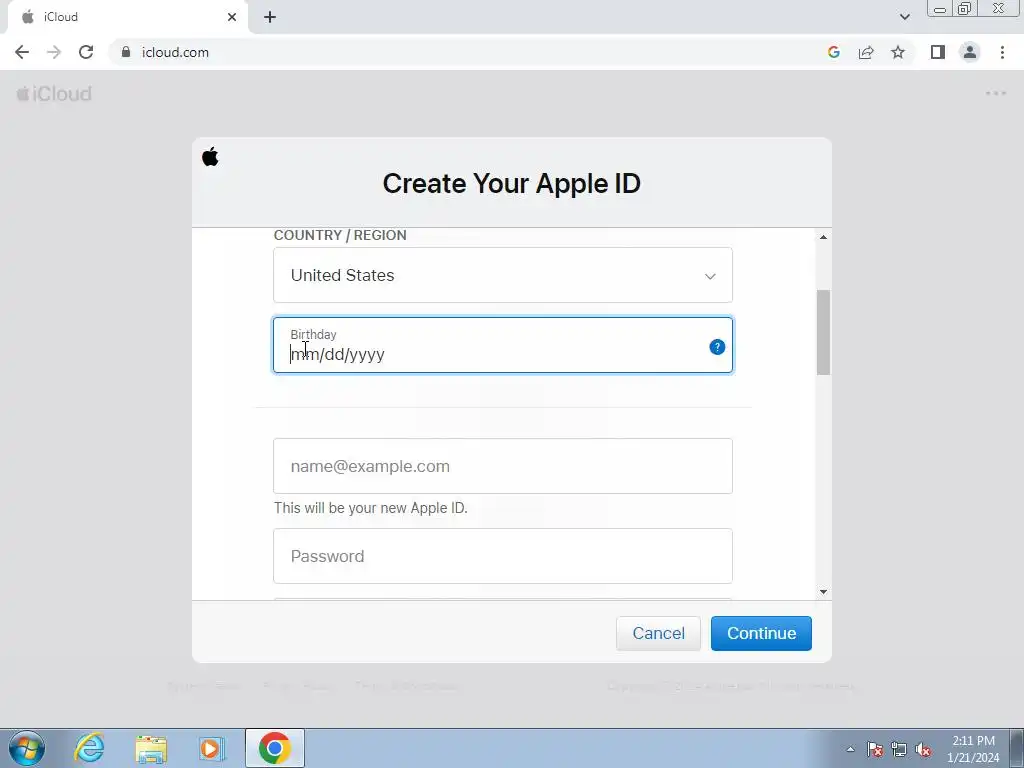Click the Apple logo in dialog
The image size is (1024, 768).
210,157
